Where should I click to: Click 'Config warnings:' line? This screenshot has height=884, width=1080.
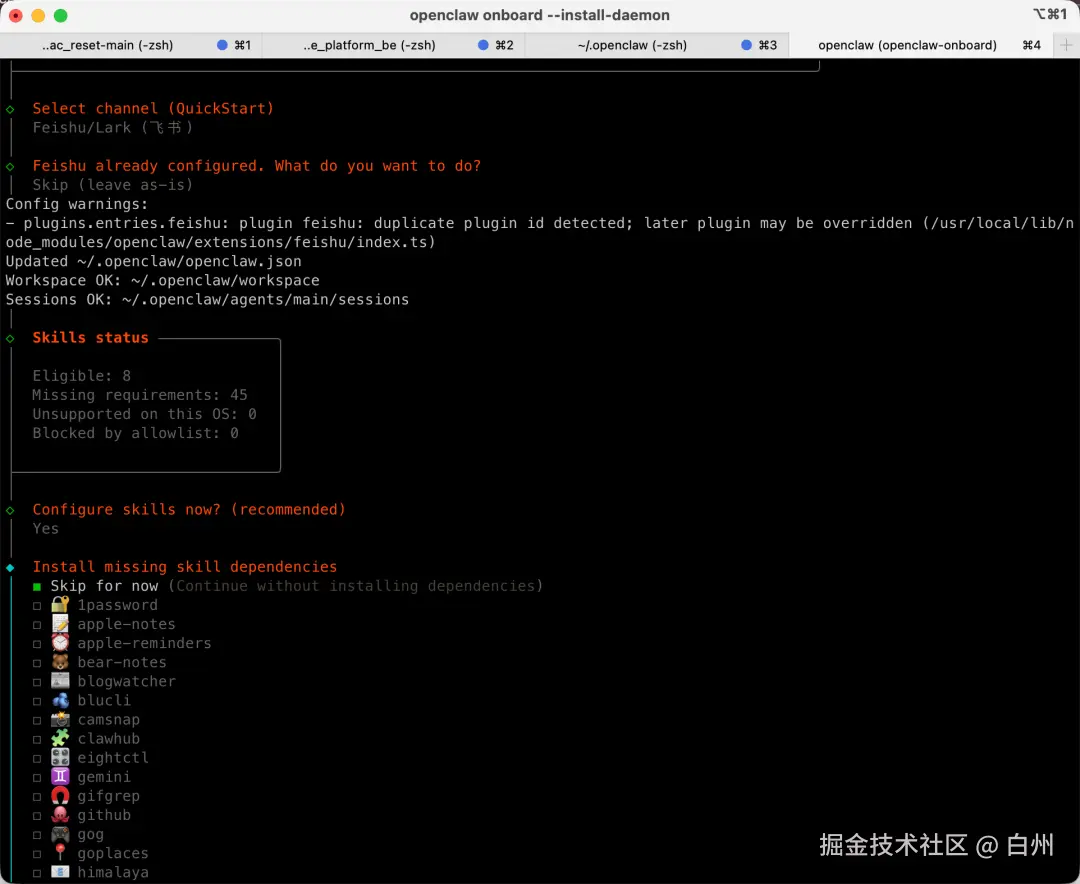[77, 204]
